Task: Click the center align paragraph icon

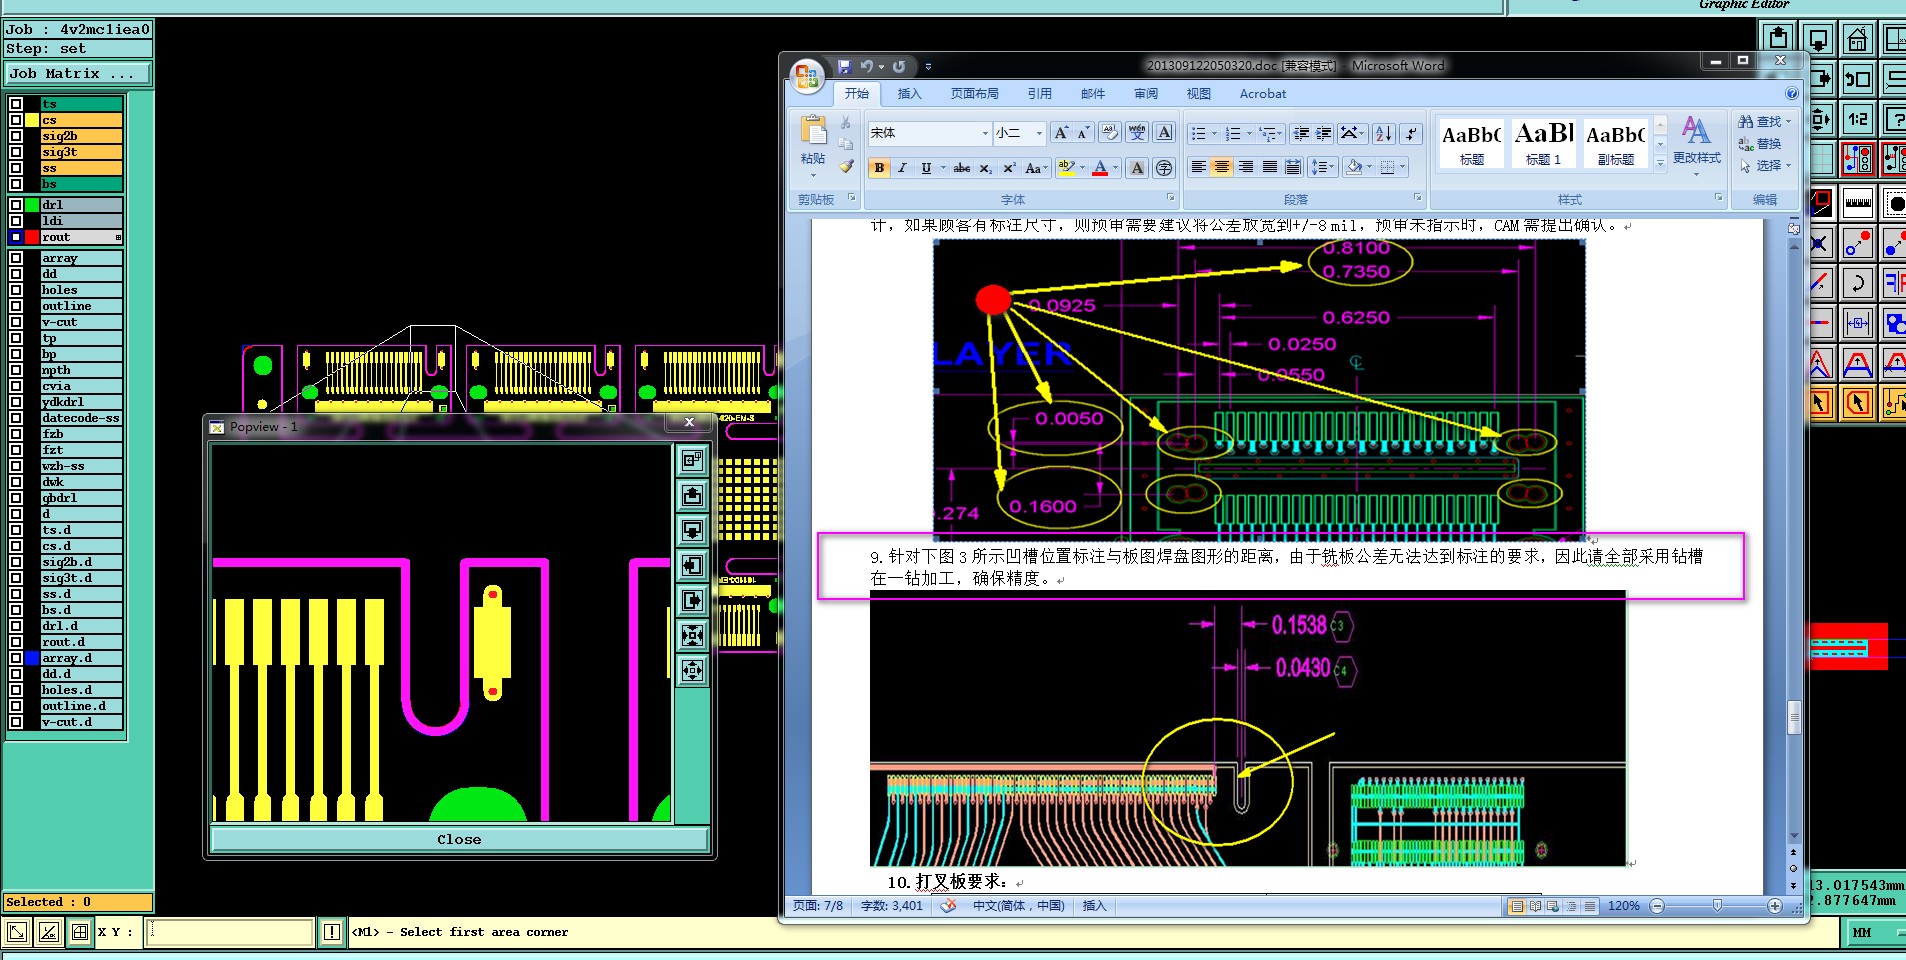Action: (1222, 167)
